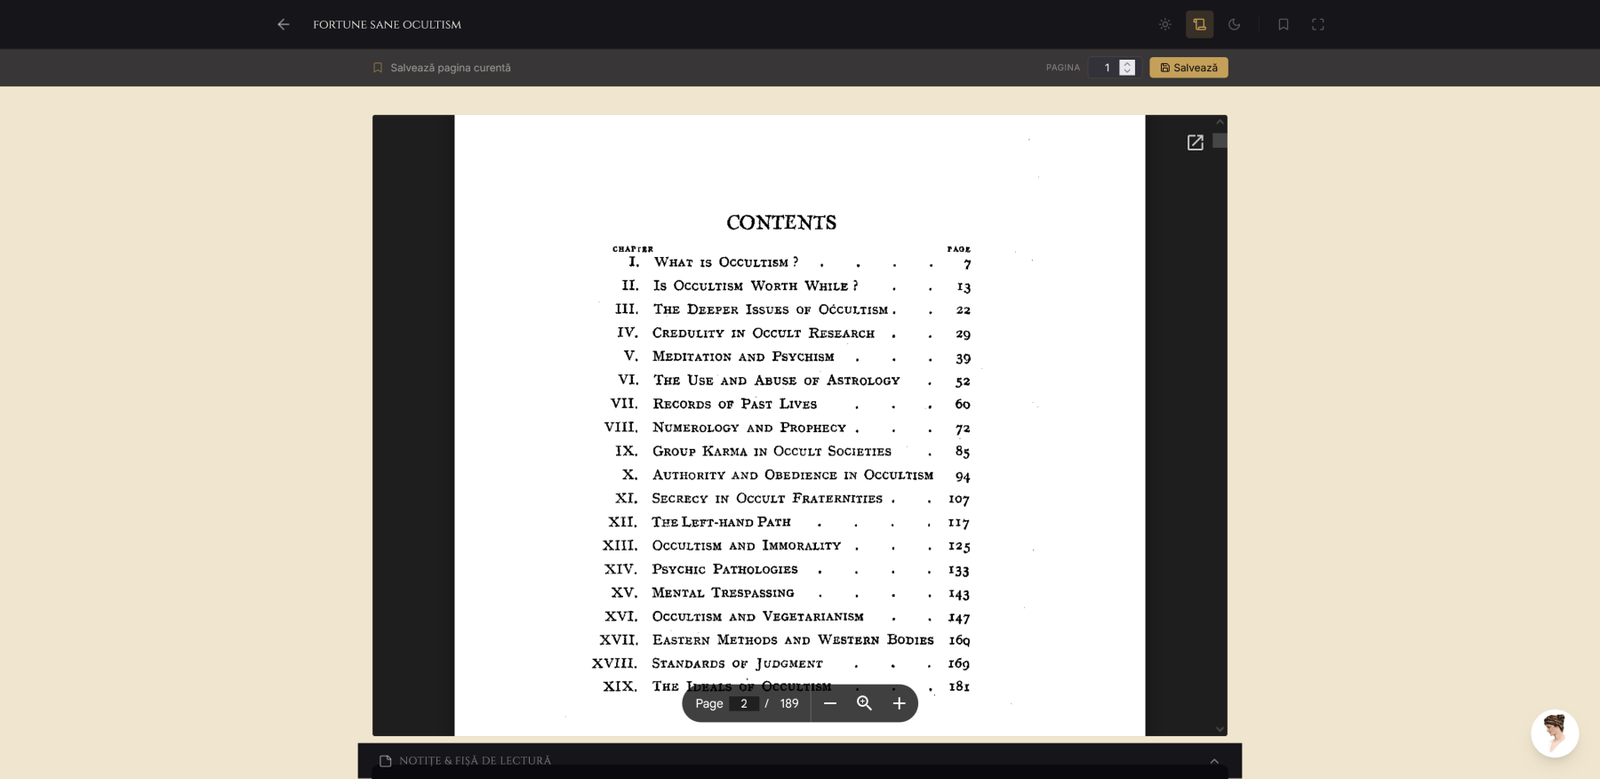1600x779 pixels.
Task: Click "Psychic Pathologies" entry
Action: click(725, 570)
